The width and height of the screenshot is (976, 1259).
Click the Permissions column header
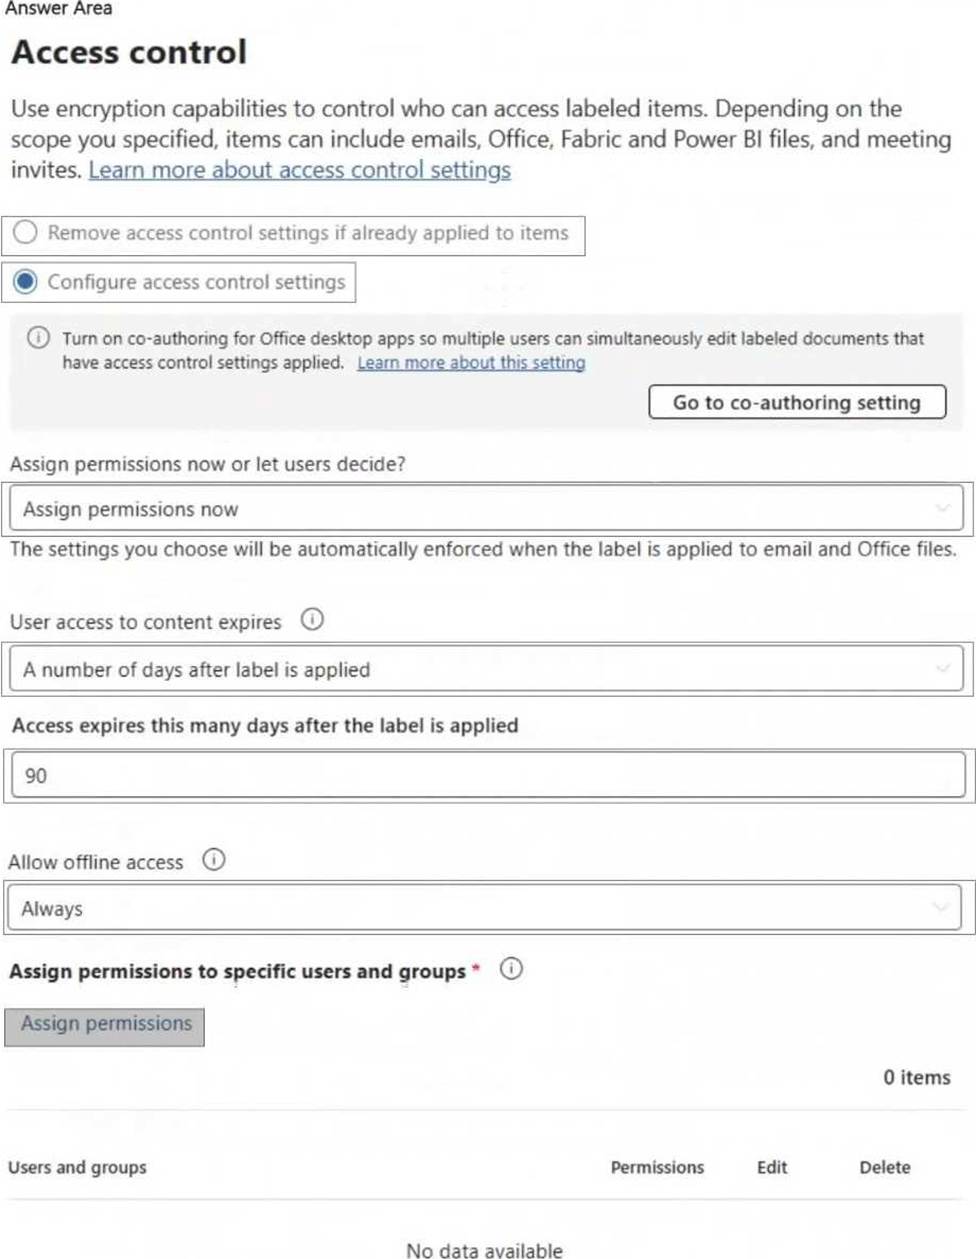[x=657, y=1167]
